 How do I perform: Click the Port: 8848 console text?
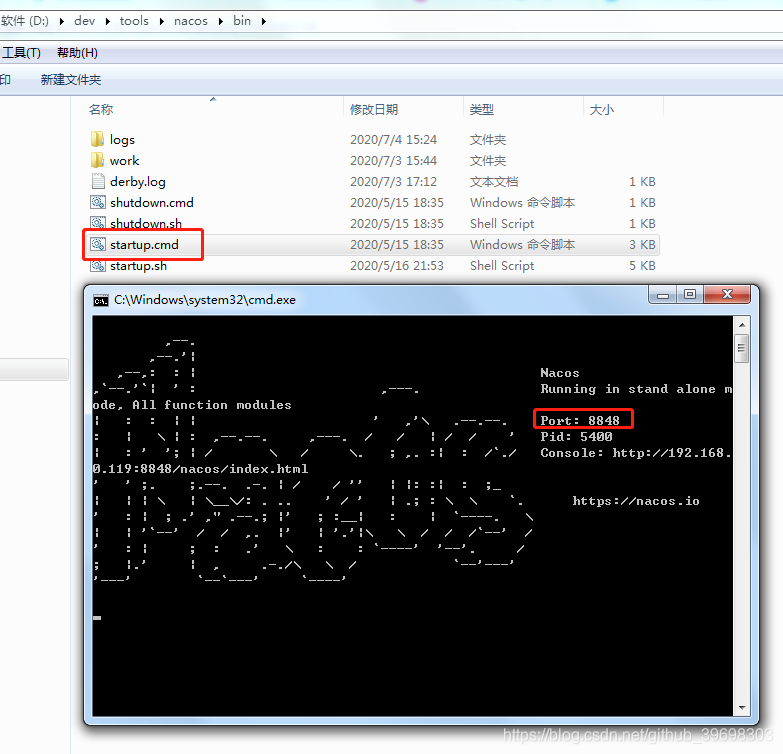(580, 420)
